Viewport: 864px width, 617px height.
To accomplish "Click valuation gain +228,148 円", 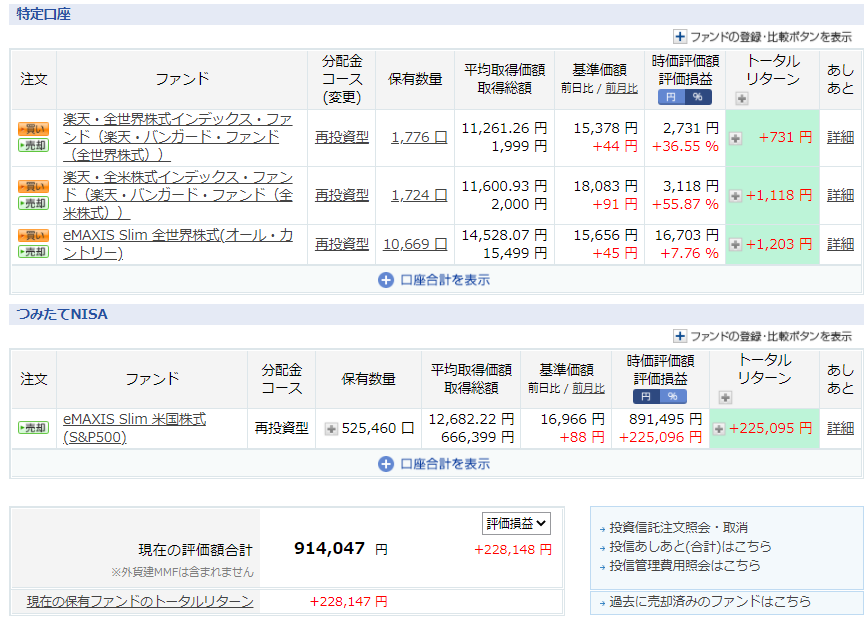I will coord(513,549).
